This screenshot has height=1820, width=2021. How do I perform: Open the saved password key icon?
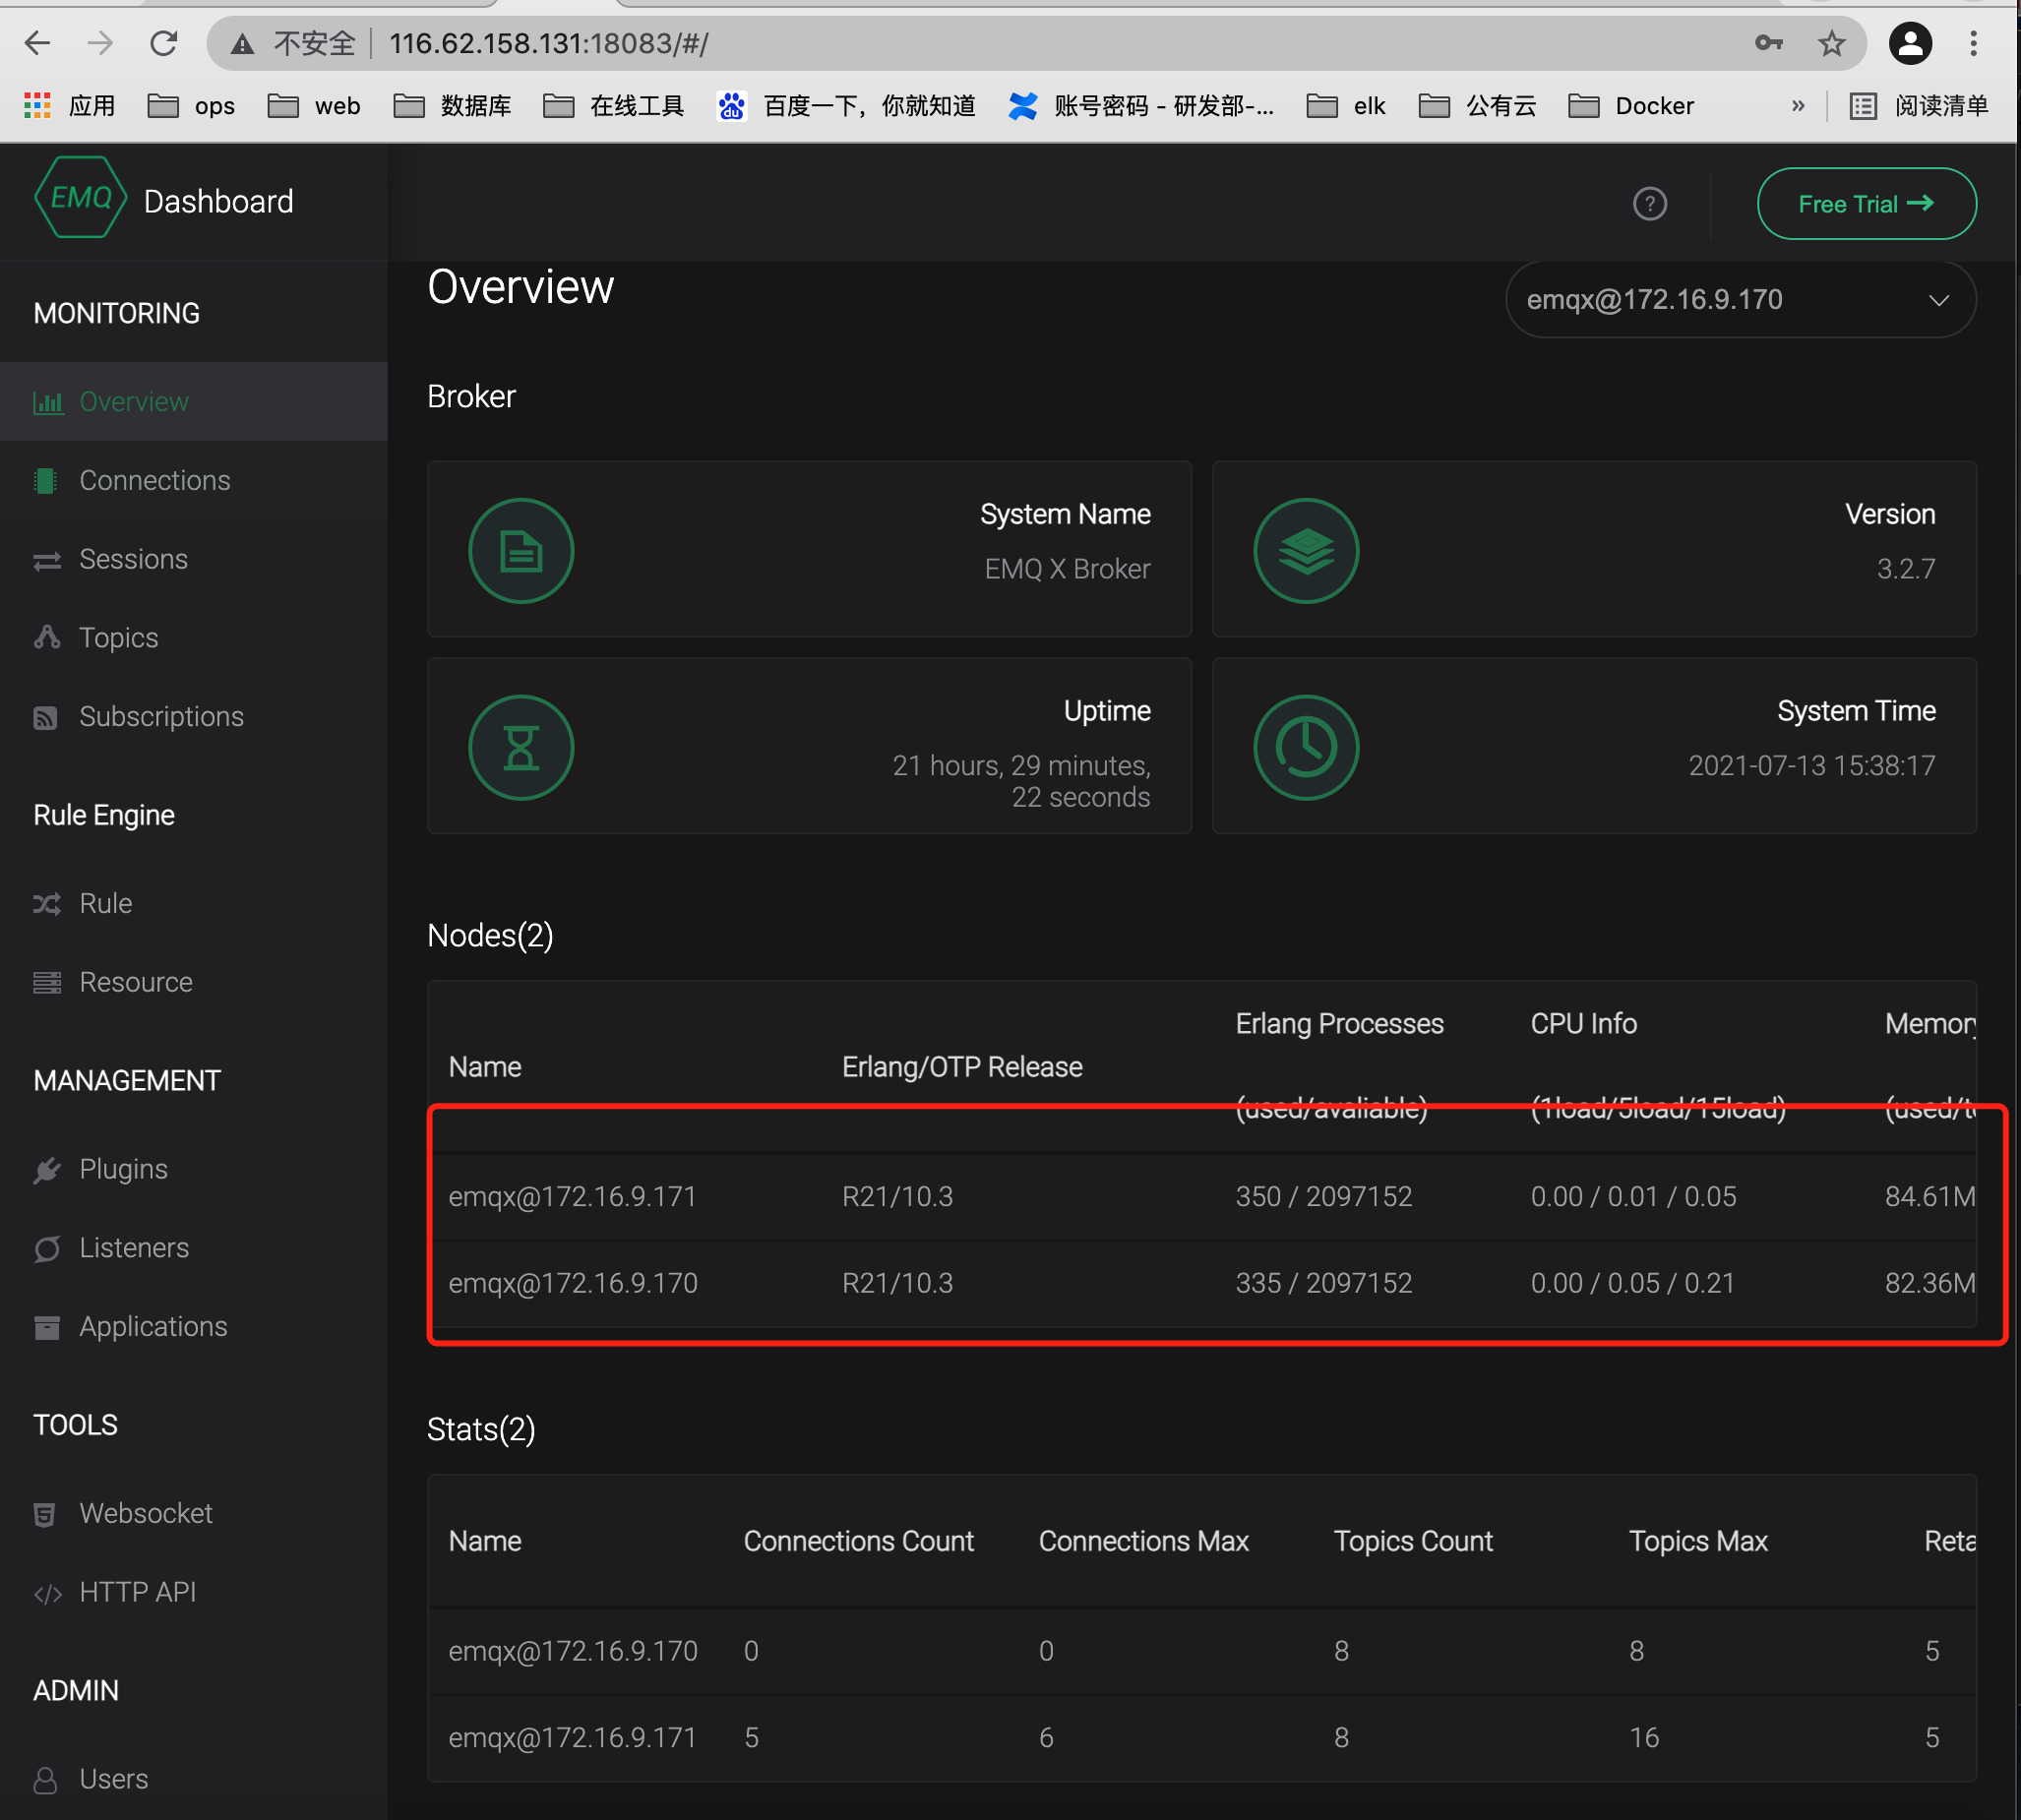pos(1768,44)
